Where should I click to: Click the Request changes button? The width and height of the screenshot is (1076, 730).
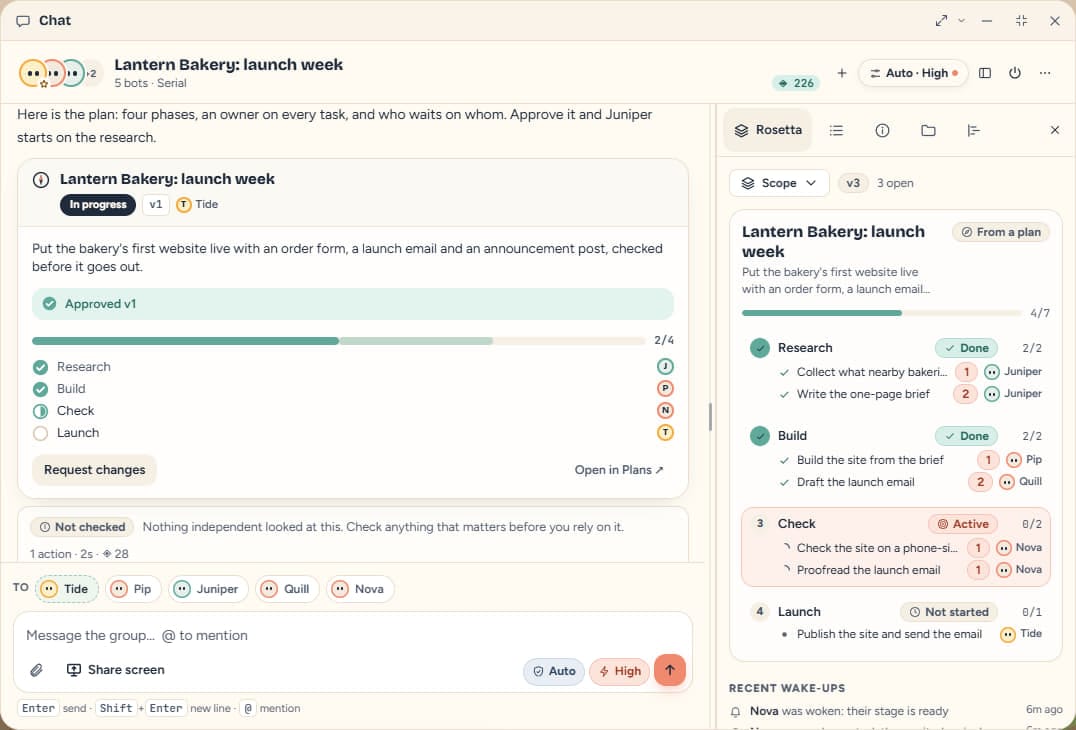95,470
